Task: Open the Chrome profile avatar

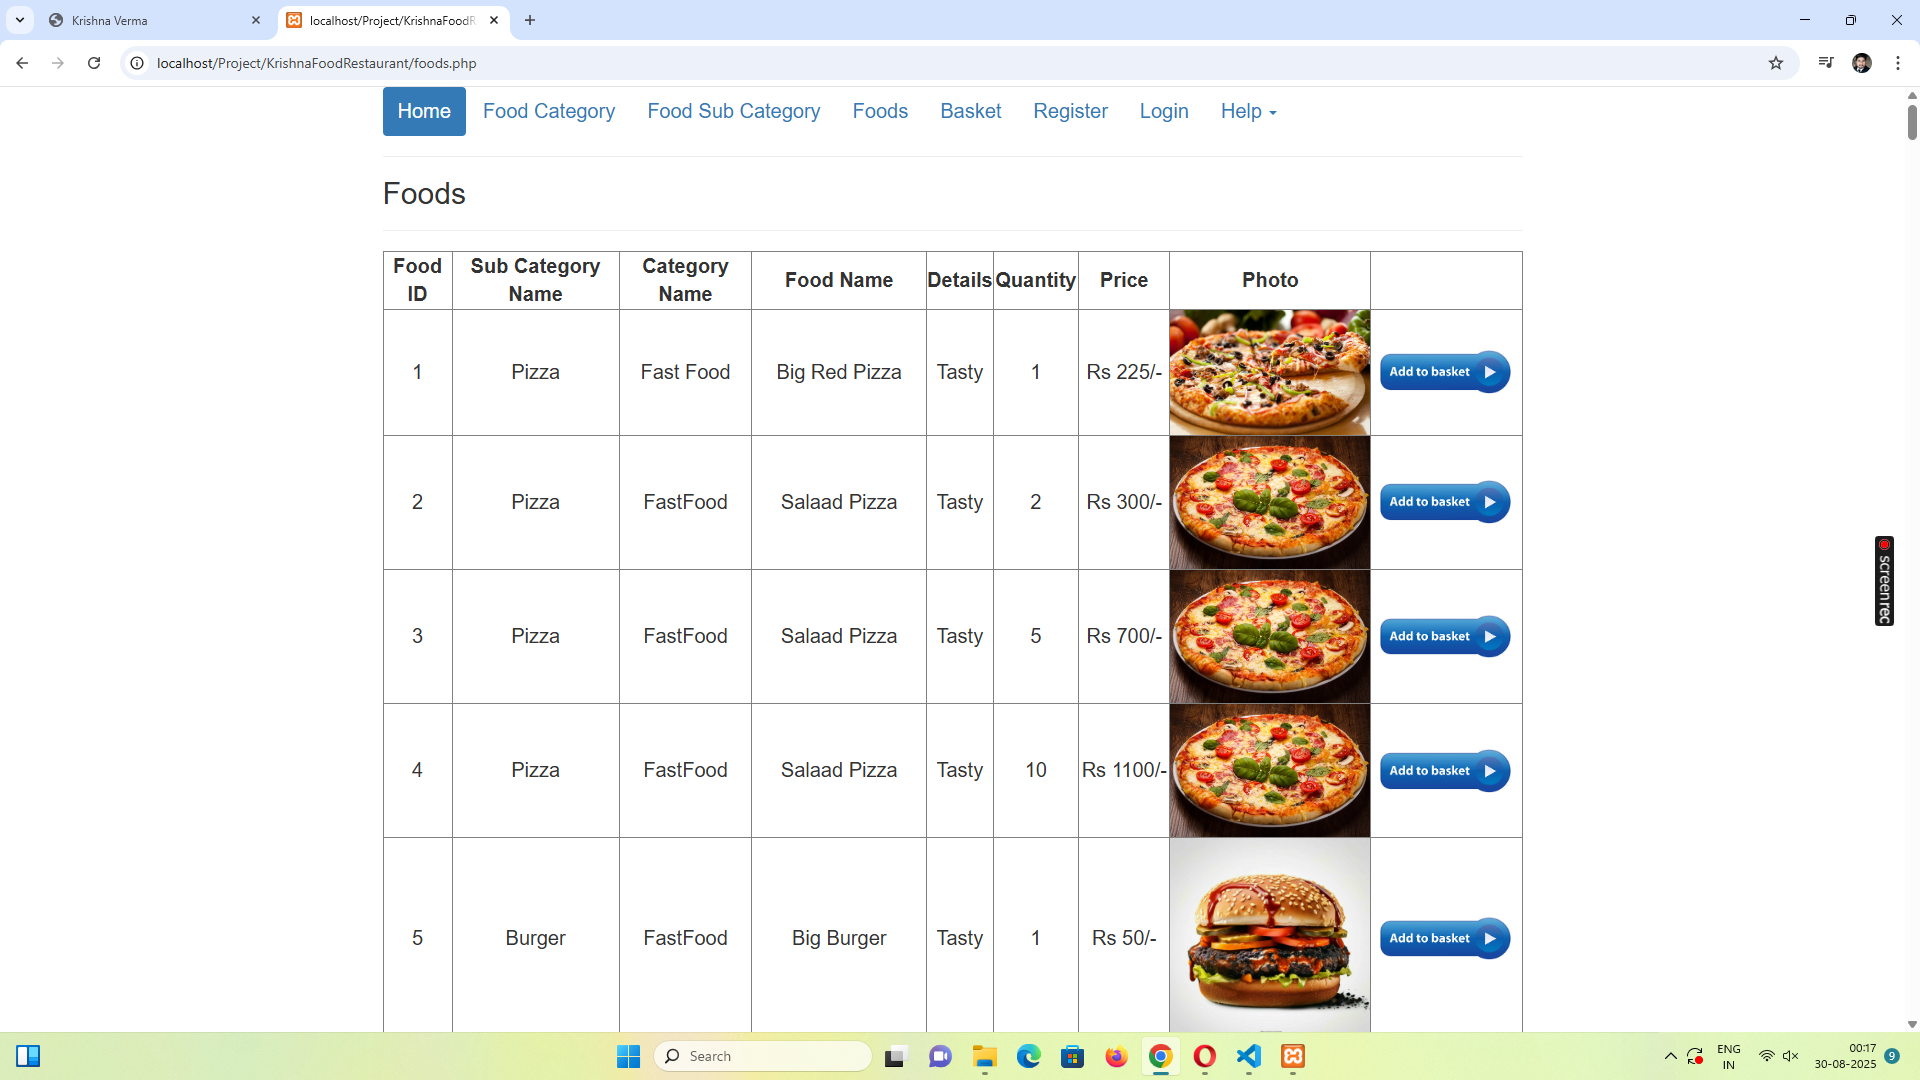Action: pos(1862,63)
